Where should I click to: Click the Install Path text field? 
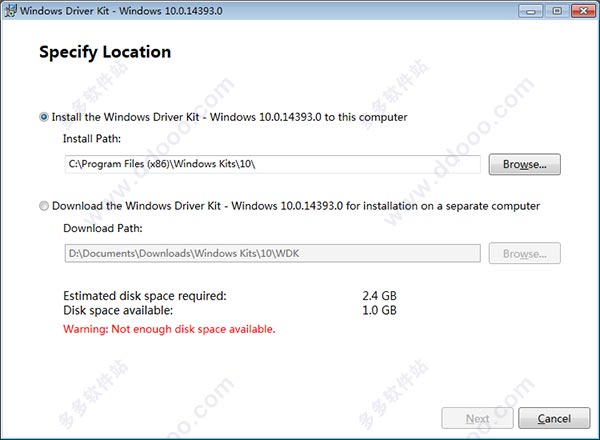click(x=272, y=164)
